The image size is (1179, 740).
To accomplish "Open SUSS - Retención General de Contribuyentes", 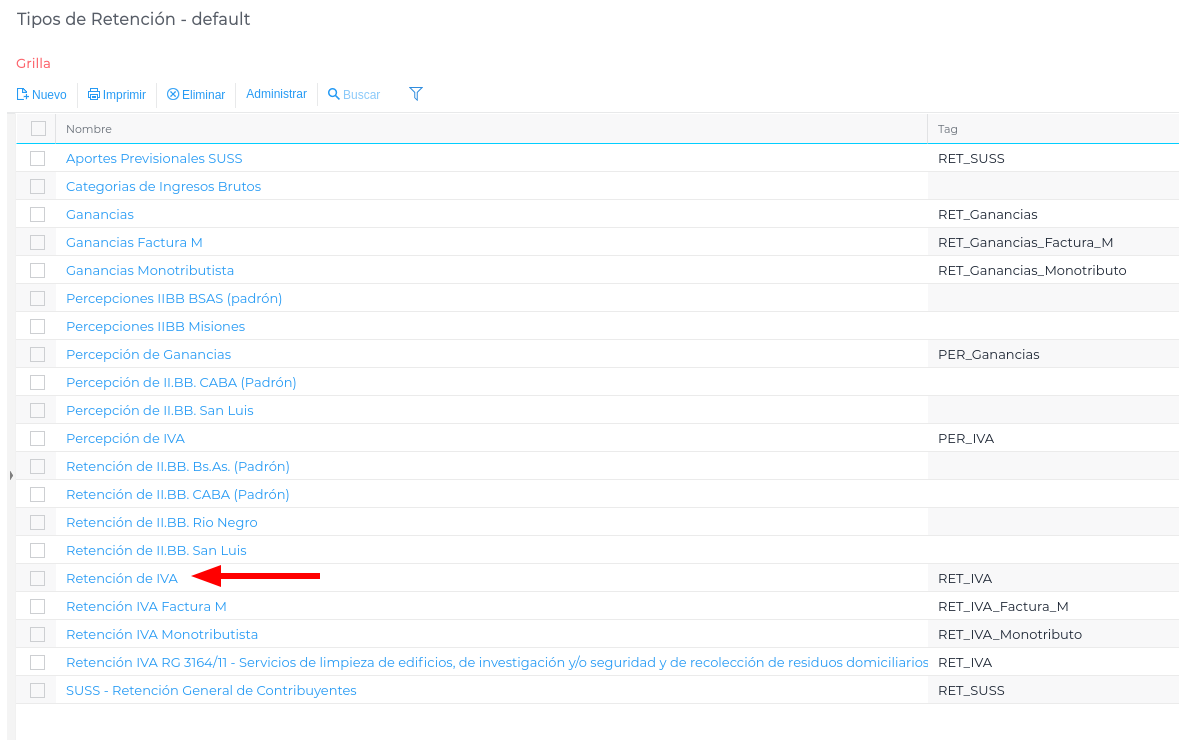I will pos(211,690).
